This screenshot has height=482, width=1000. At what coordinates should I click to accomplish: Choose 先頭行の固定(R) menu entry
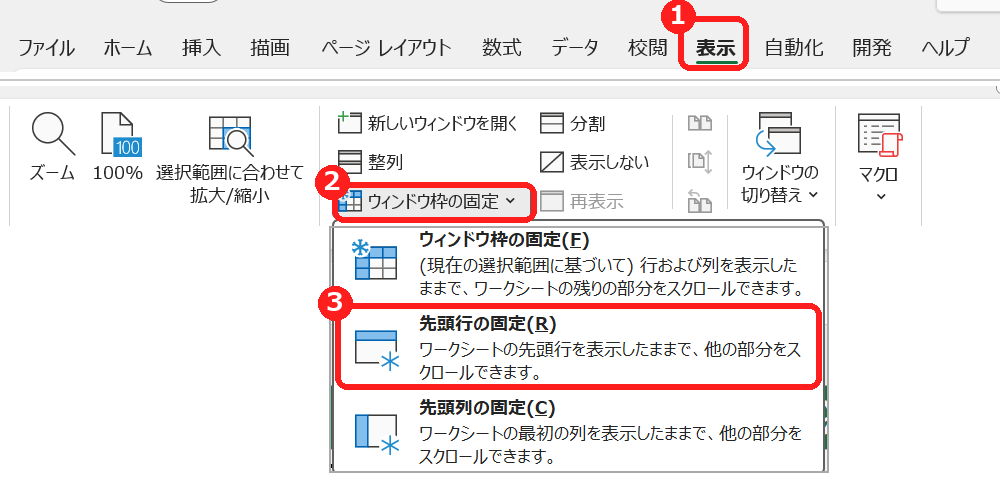coord(577,347)
